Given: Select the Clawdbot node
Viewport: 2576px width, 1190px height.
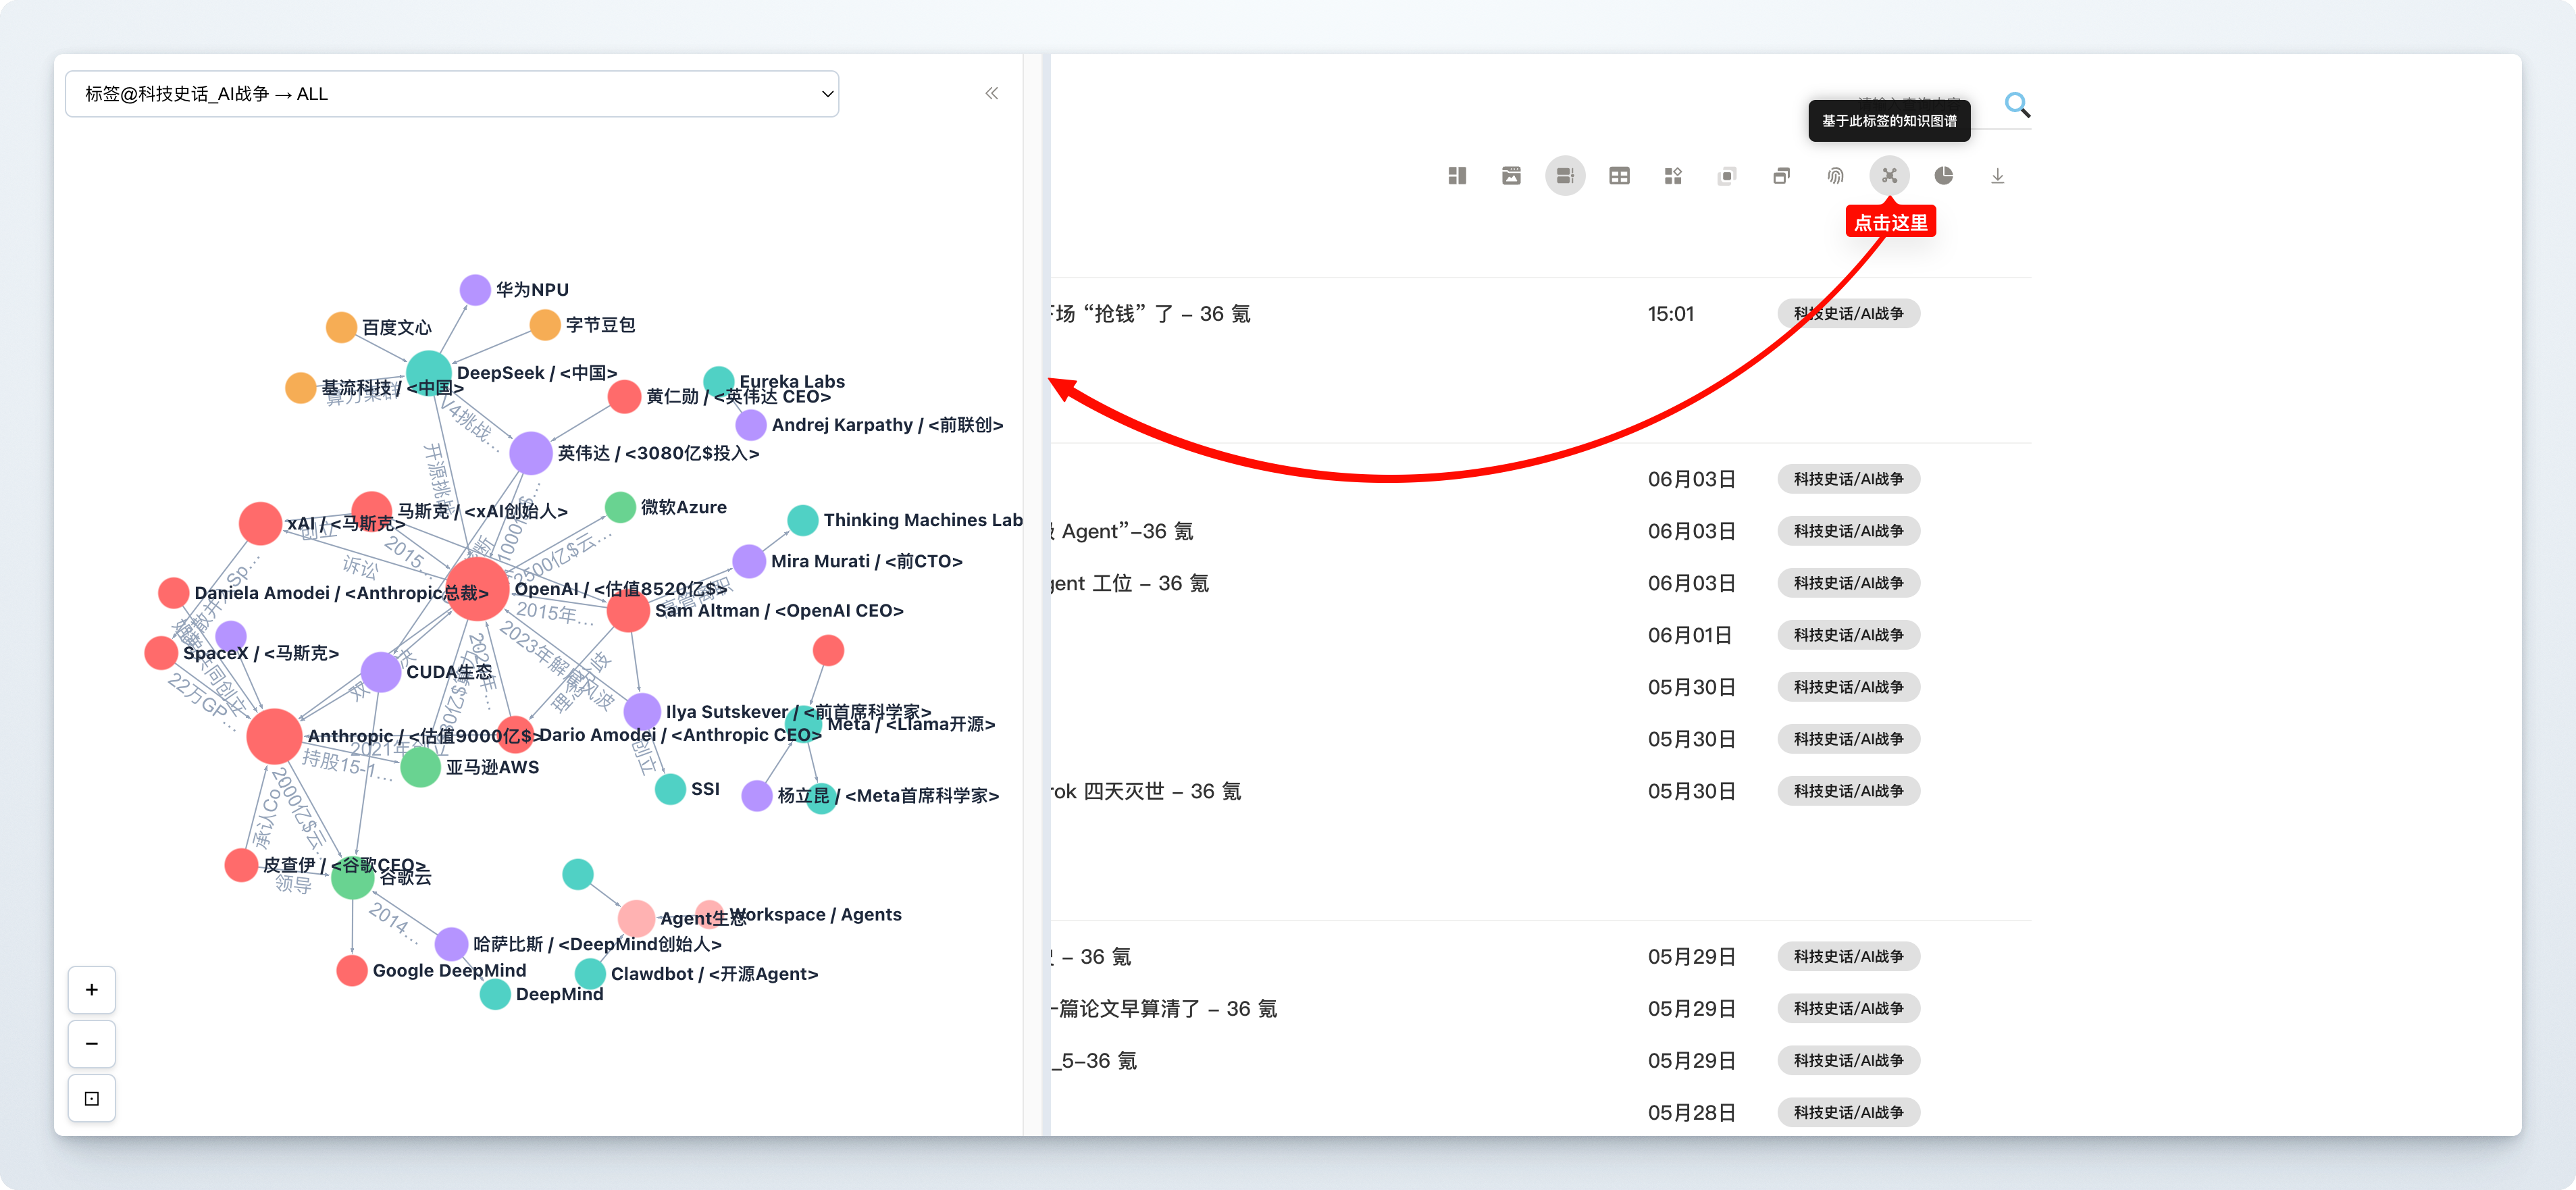Looking at the screenshot, I should pyautogui.click(x=590, y=973).
